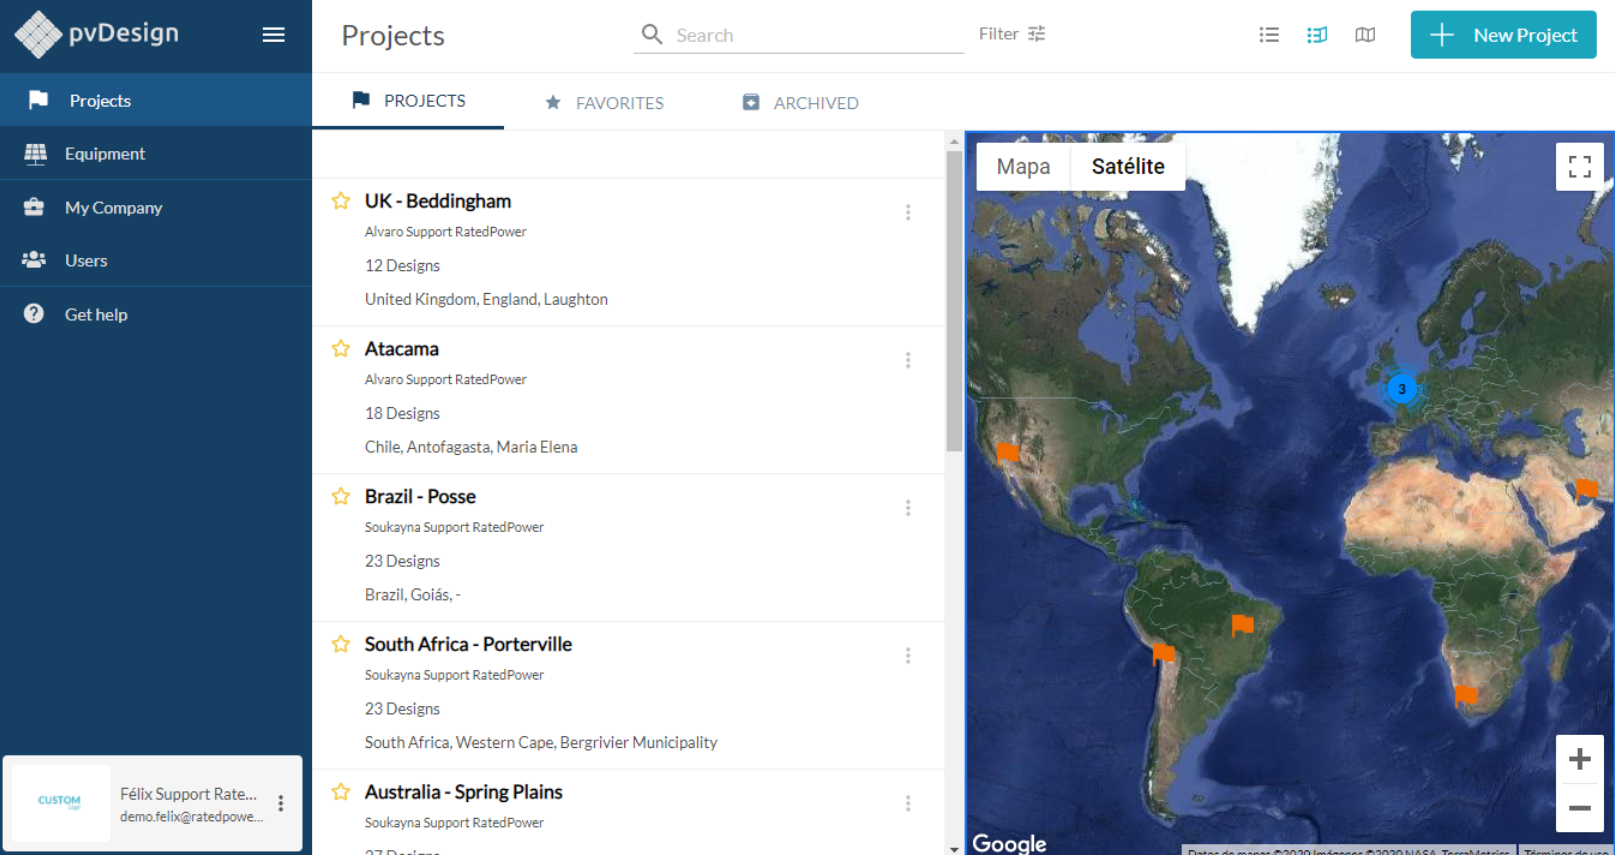Click the orange flag in central Brazil

click(x=1242, y=625)
